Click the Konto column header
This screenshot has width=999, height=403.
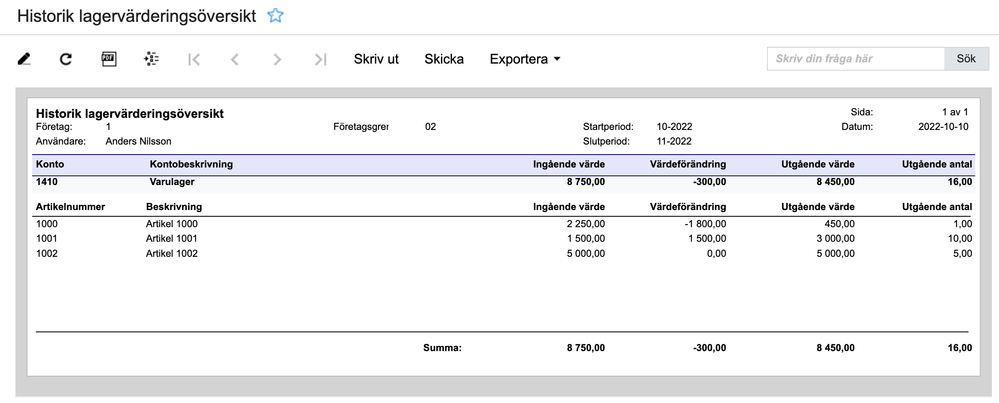click(x=51, y=163)
